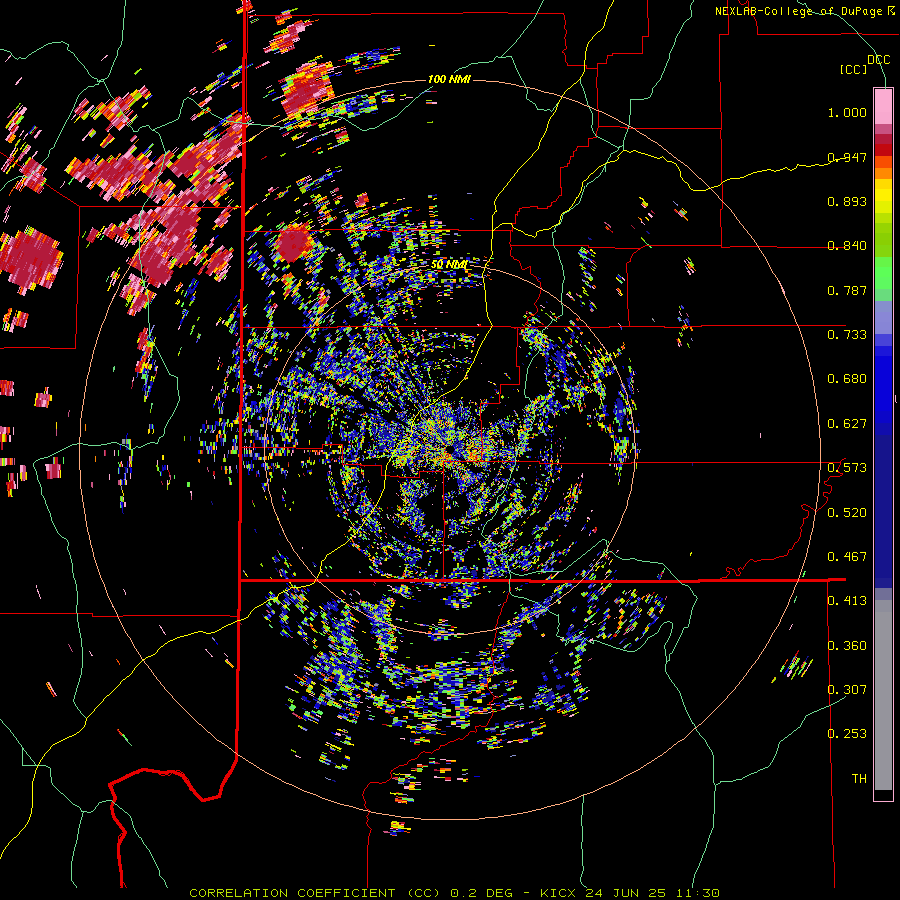This screenshot has width=900, height=900.
Task: Pick the gray color bar segment
Action: pos(883,695)
